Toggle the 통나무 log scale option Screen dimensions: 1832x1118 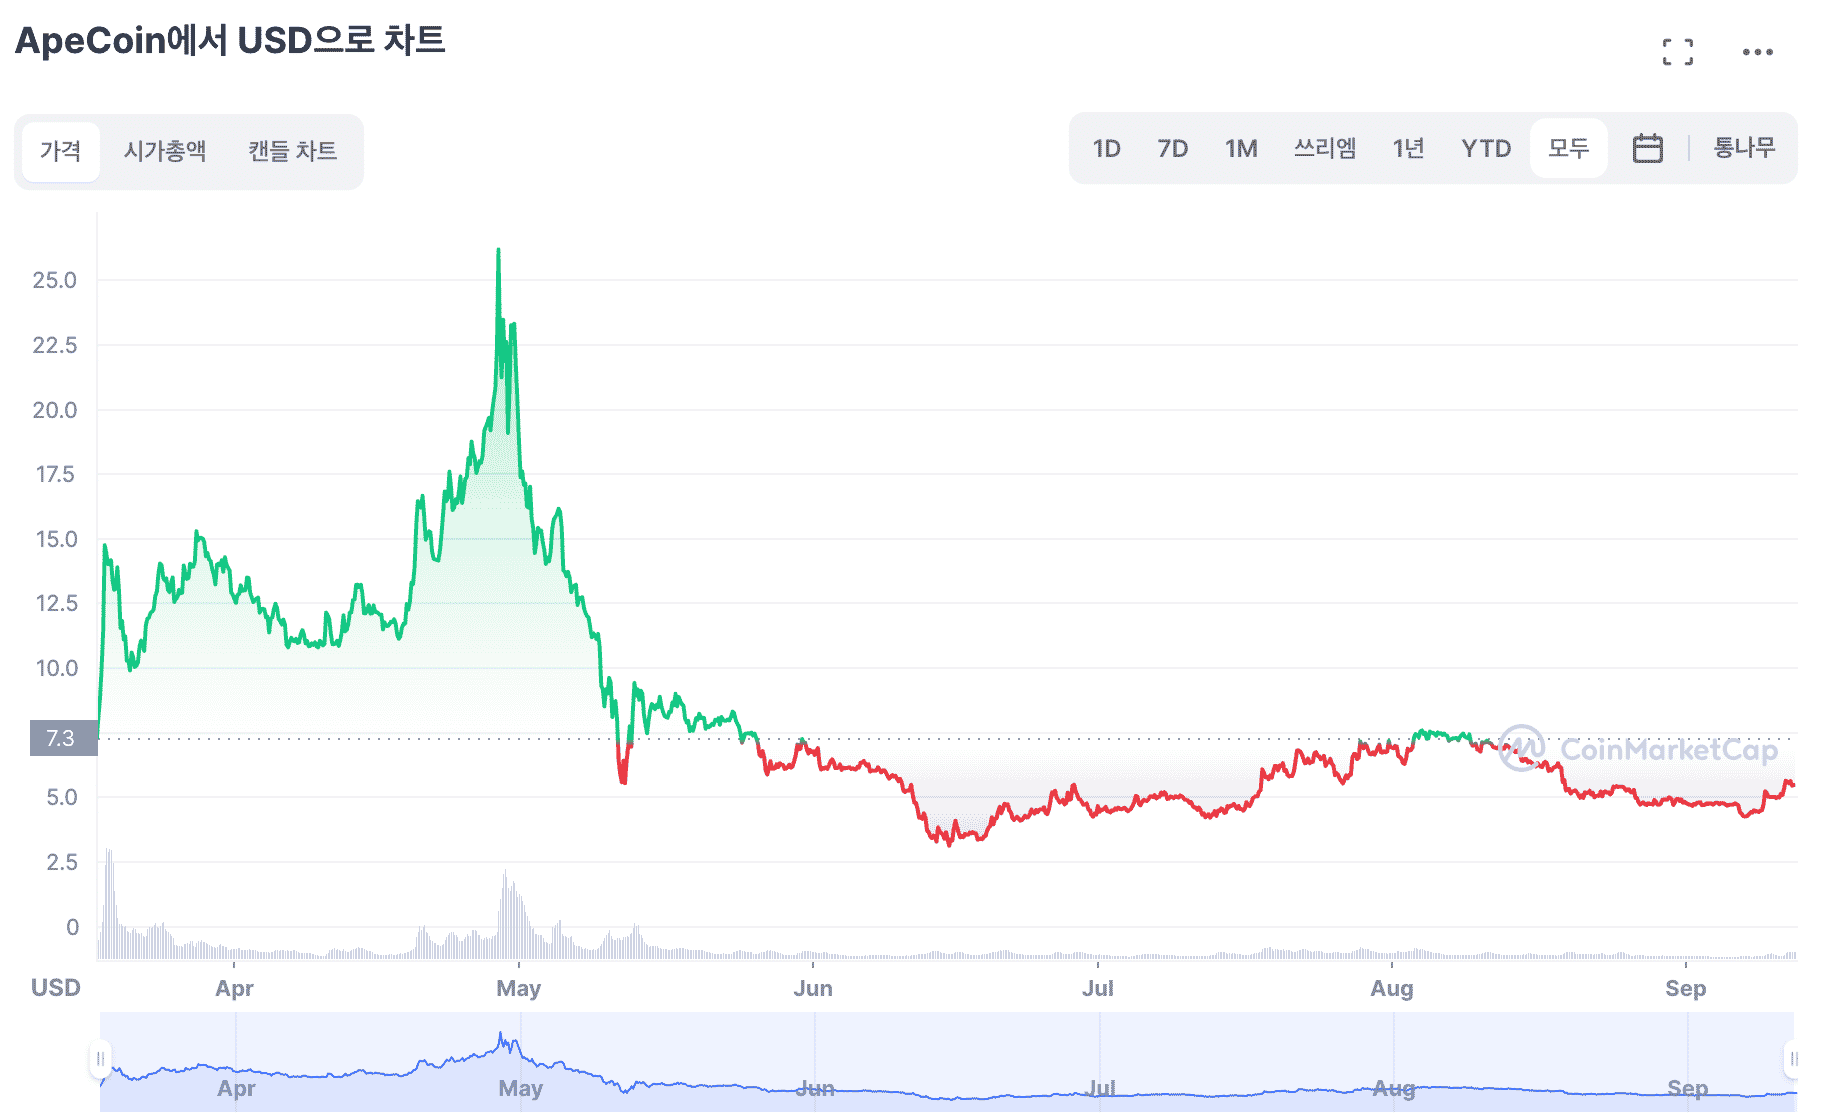(x=1744, y=148)
